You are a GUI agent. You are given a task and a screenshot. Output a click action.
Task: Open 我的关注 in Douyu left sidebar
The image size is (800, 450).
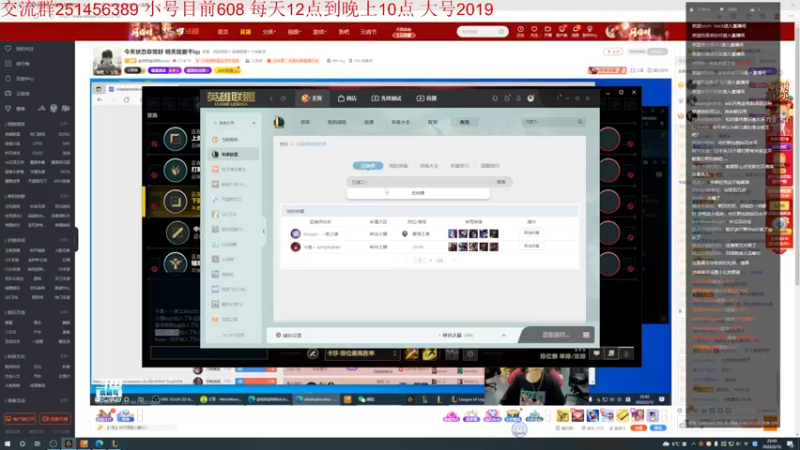[x=20, y=48]
